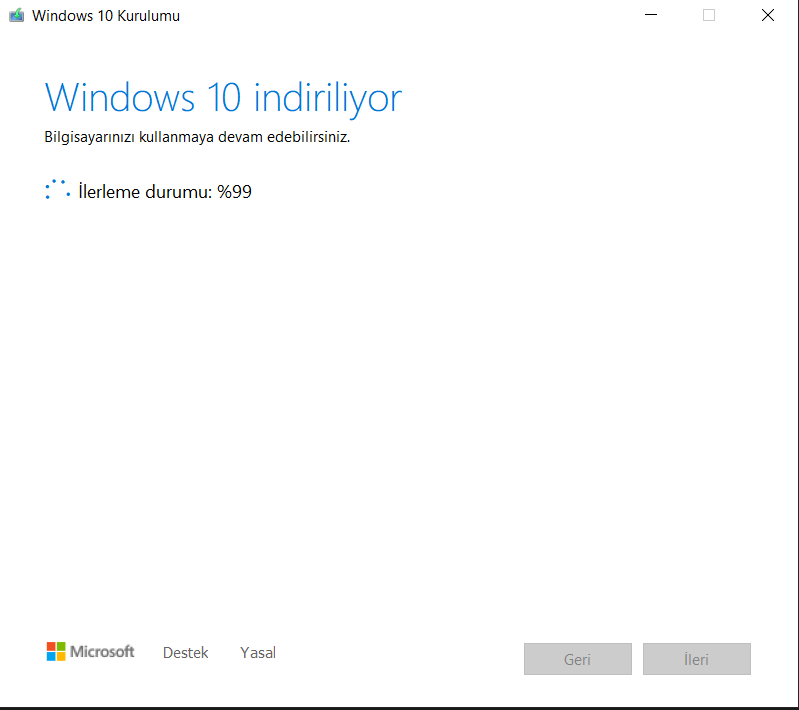Viewport: 799px width, 710px height.
Task: Click the 'Windows 10 Kurulumu' window title
Action: pyautogui.click(x=106, y=16)
